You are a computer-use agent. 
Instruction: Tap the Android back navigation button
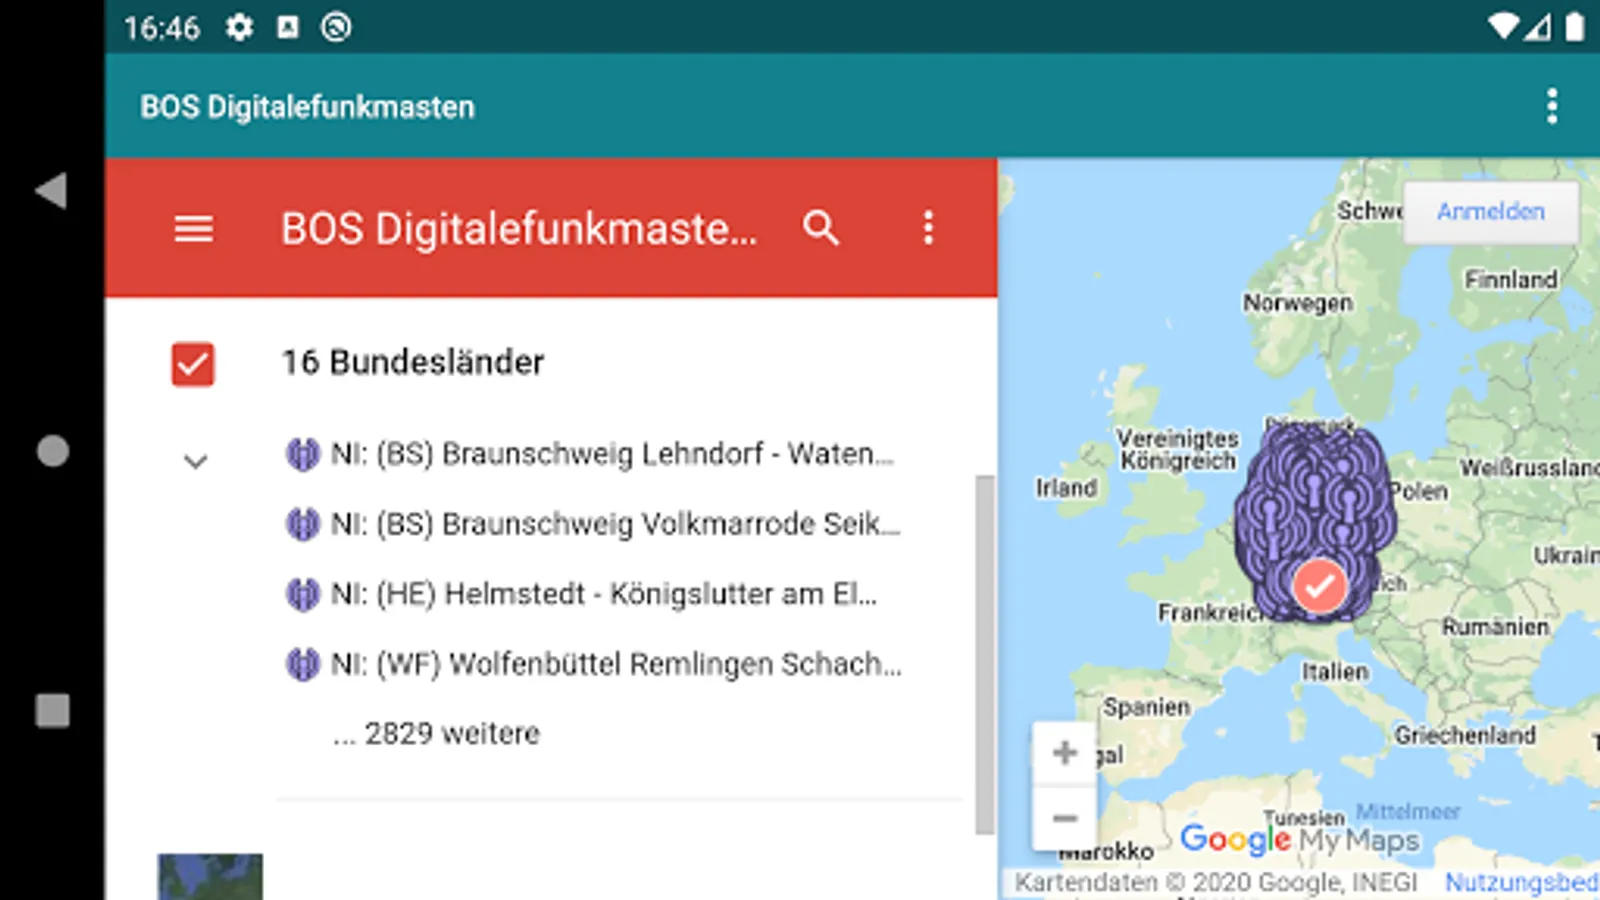point(51,191)
